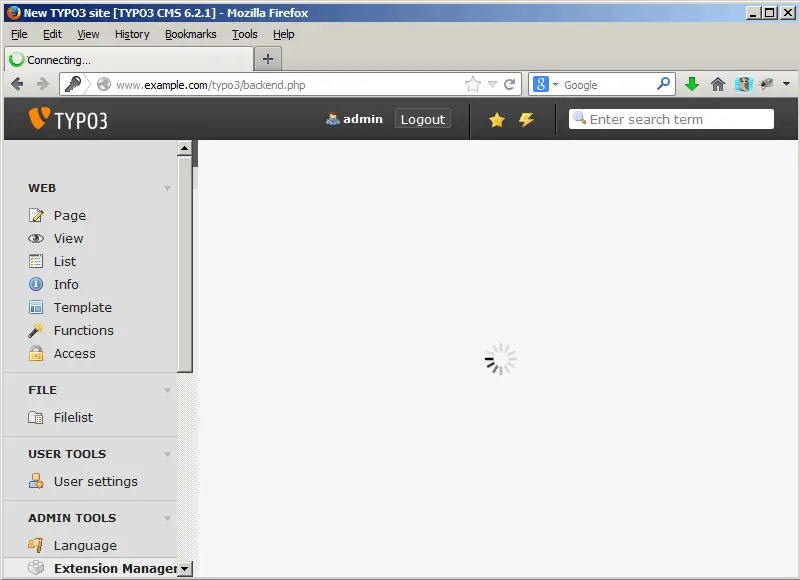Click the Firefox toolbar user photo icon
Viewport: 800px width, 580px height.
pyautogui.click(x=743, y=84)
